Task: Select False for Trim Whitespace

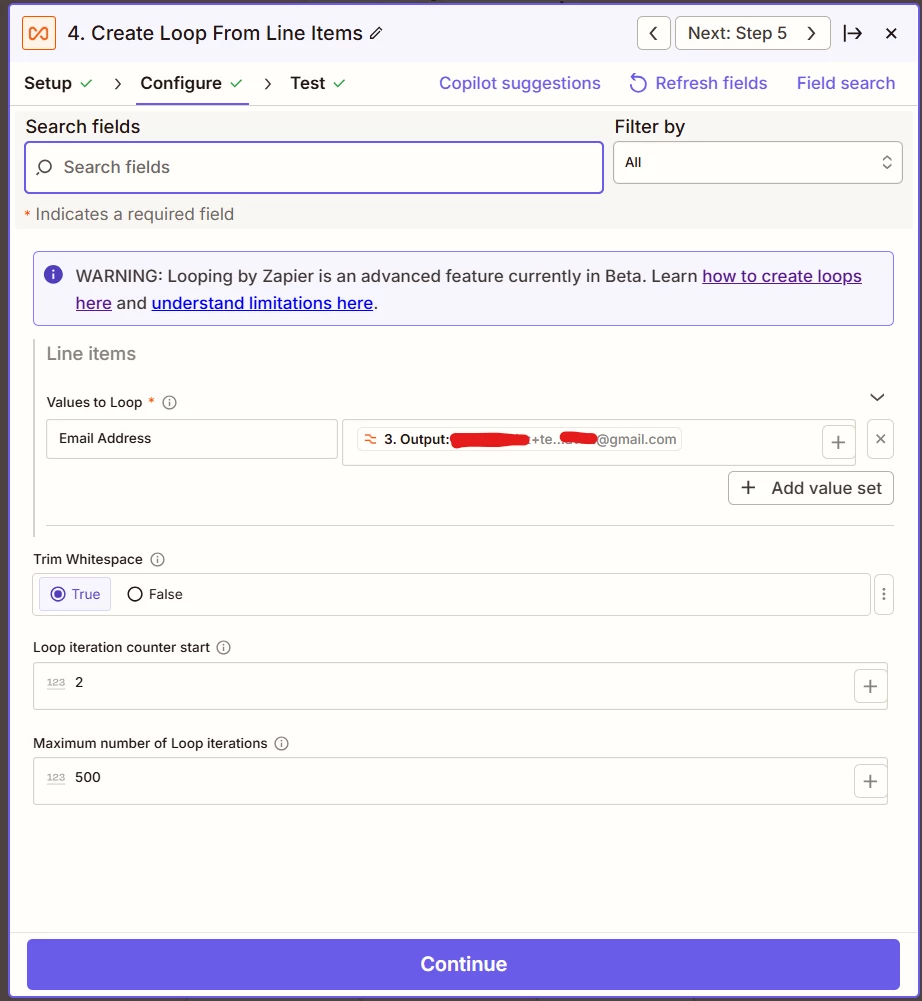Action: tap(155, 594)
